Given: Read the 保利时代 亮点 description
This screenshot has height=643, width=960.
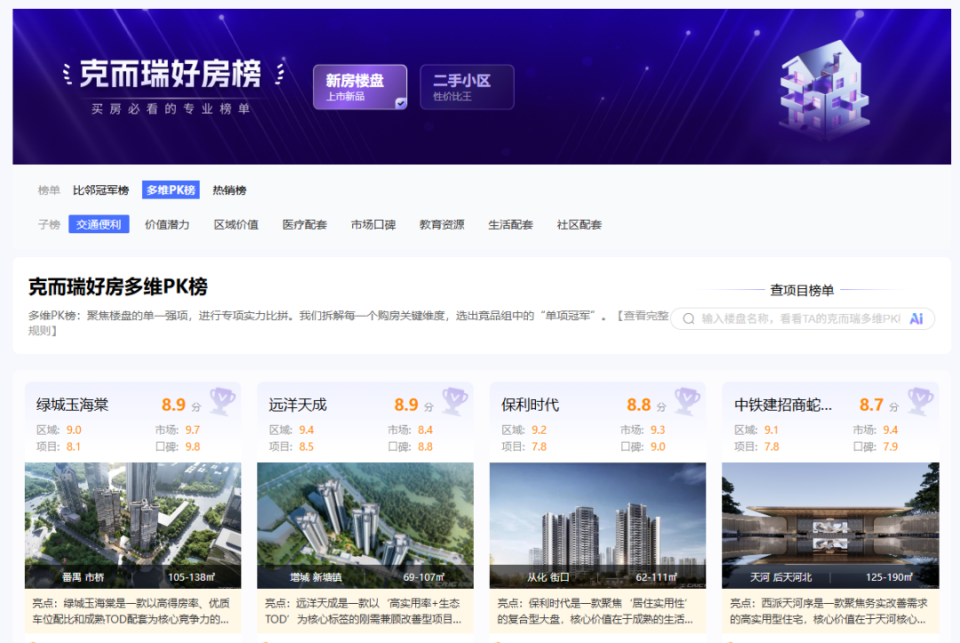Looking at the screenshot, I should [598, 611].
